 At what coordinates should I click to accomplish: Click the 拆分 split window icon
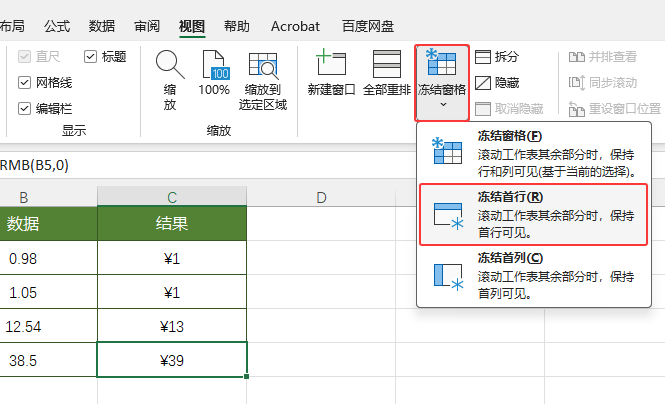pyautogui.click(x=483, y=57)
